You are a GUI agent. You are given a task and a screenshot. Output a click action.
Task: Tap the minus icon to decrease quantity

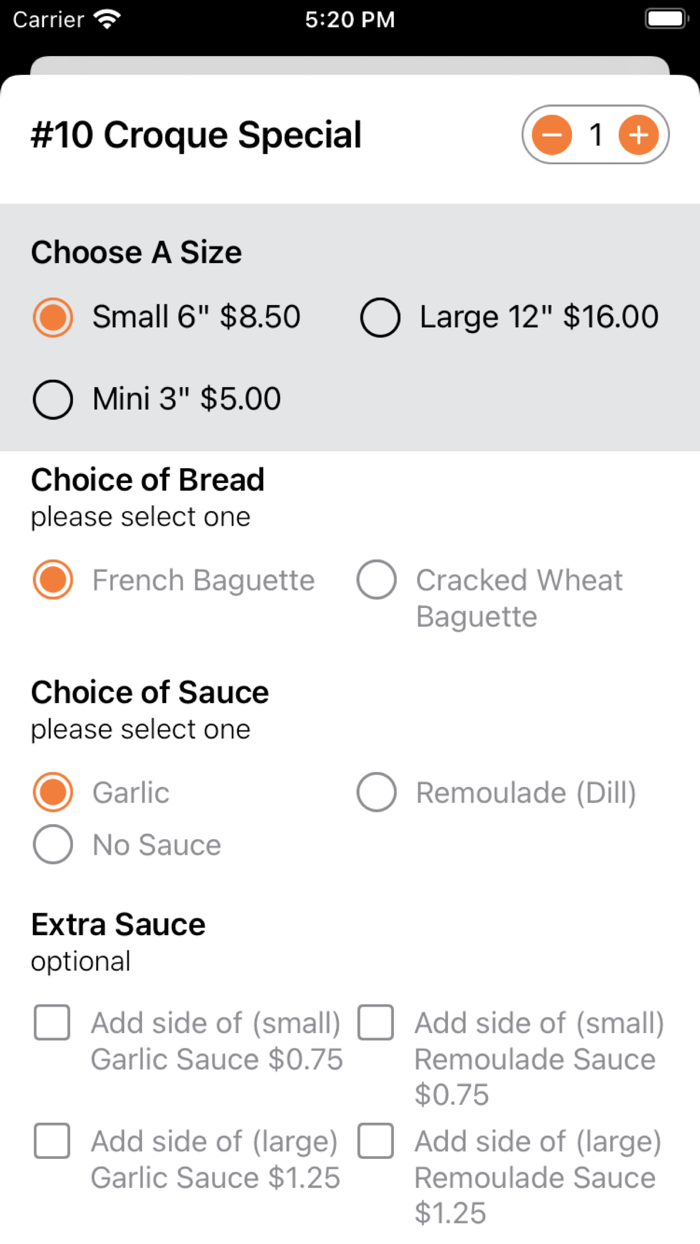[x=551, y=134]
